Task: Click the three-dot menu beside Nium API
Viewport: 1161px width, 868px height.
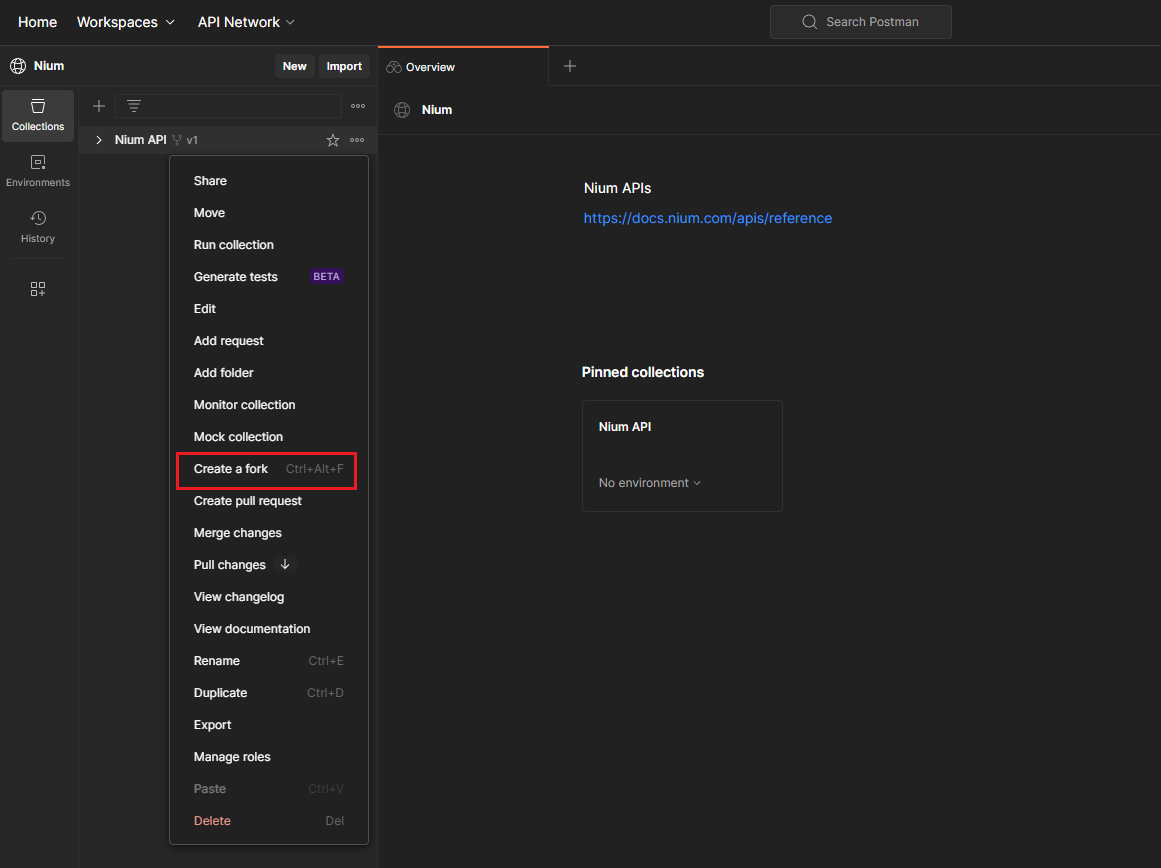Action: coord(357,140)
